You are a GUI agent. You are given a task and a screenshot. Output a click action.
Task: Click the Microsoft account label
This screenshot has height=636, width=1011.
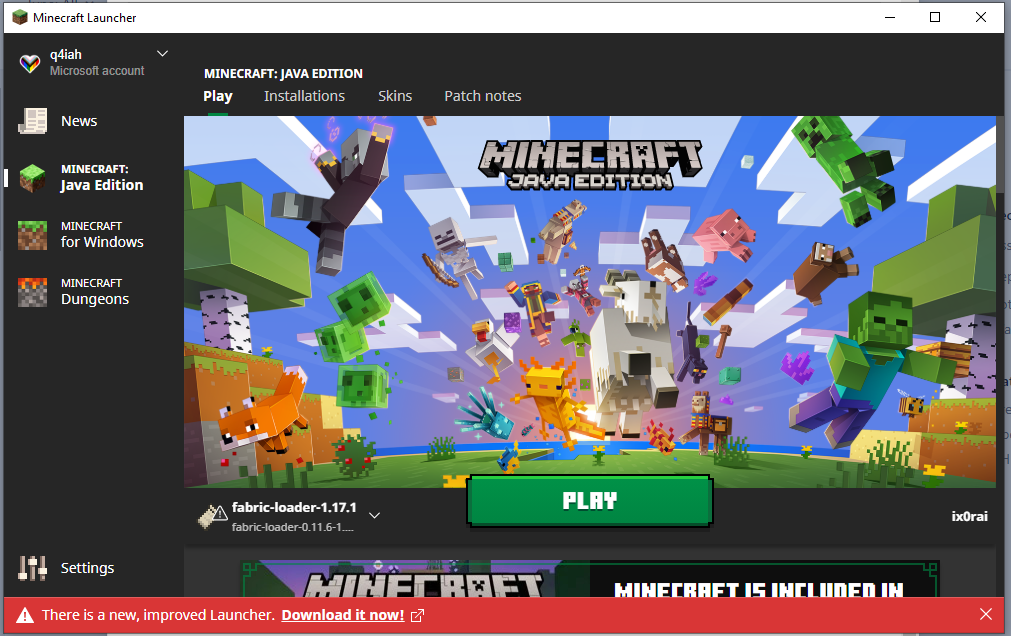click(x=97, y=71)
